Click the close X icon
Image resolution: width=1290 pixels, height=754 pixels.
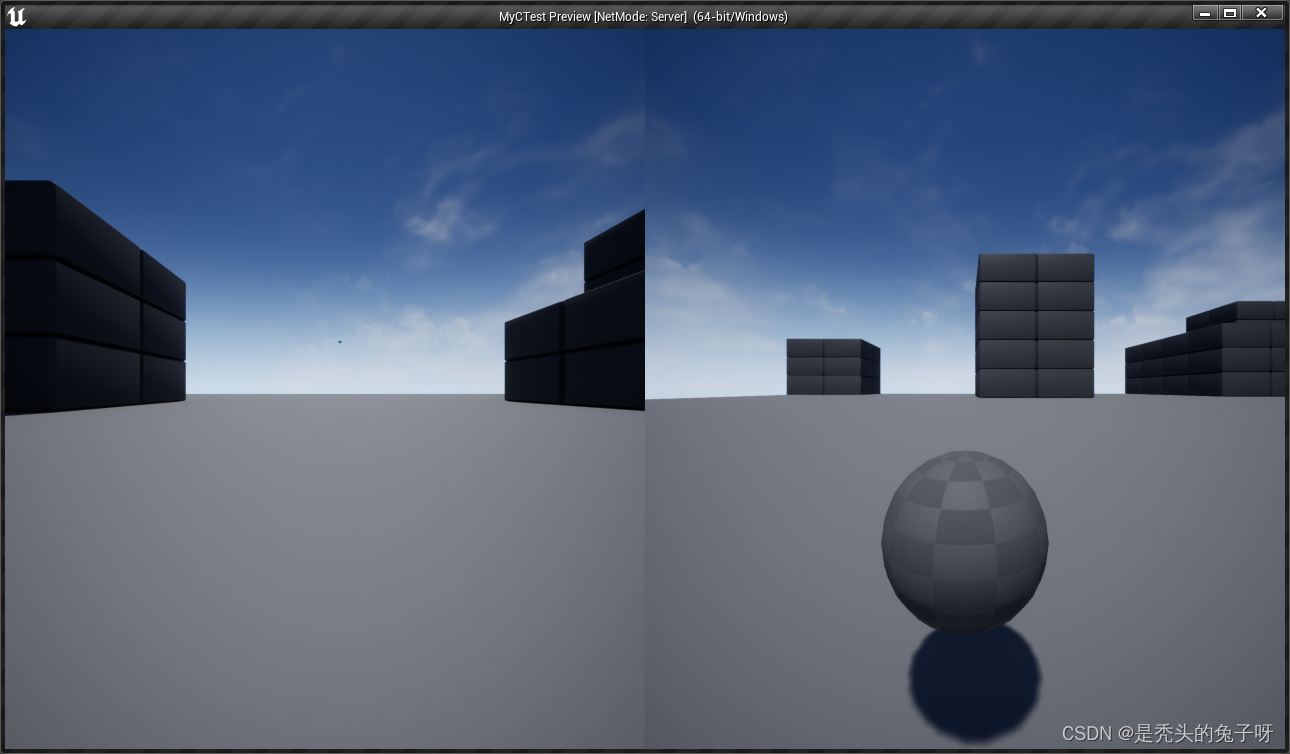[x=1261, y=12]
